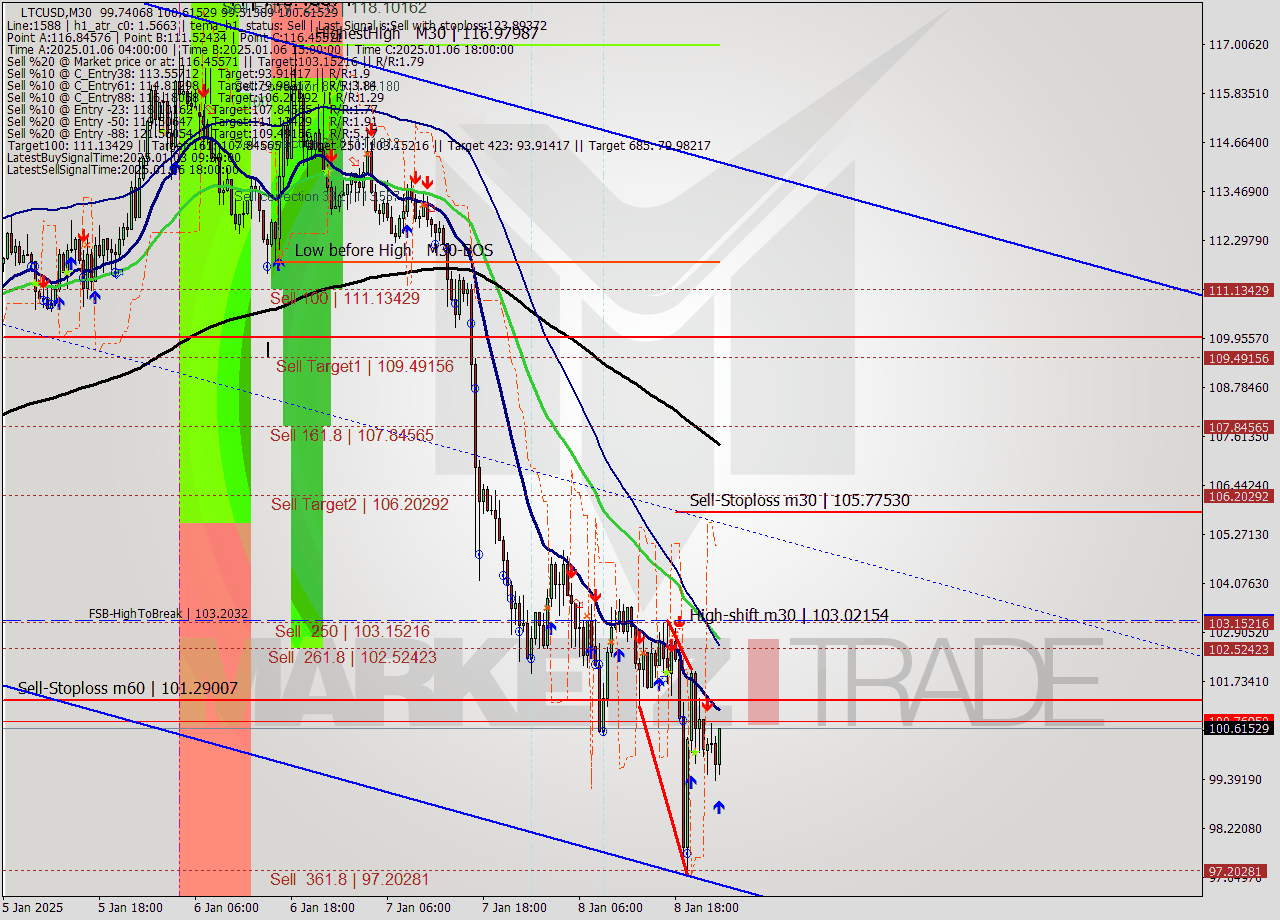Click the '7 Jan 06:00' time label
This screenshot has width=1280, height=920.
tap(419, 908)
